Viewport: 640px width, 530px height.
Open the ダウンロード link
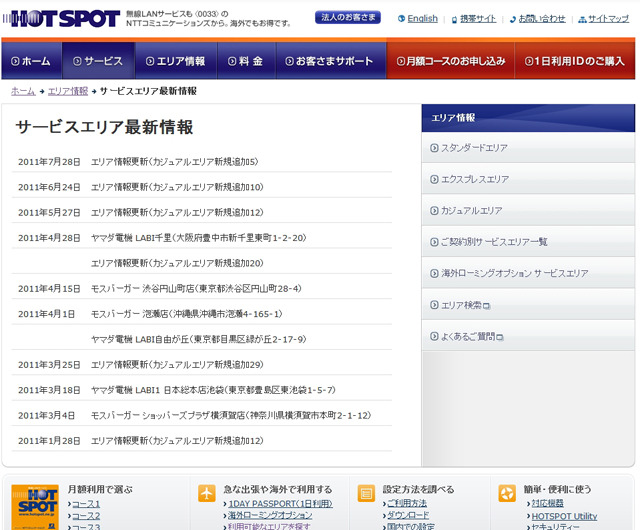(408, 515)
